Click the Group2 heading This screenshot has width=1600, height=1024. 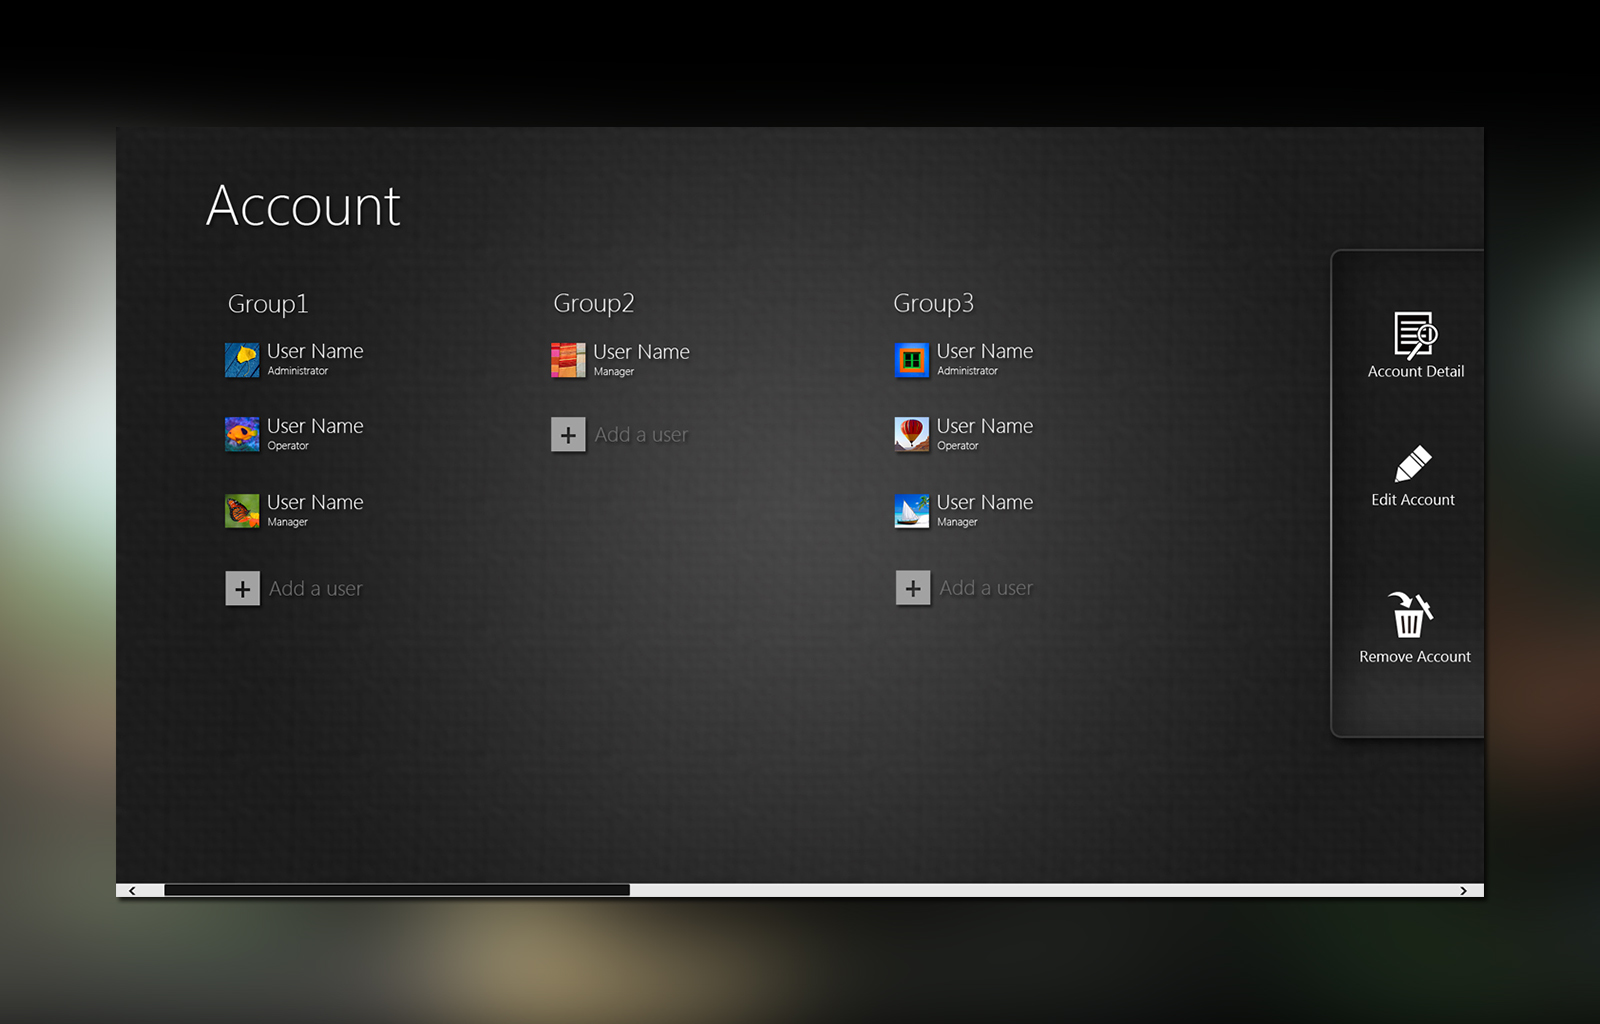coord(594,303)
